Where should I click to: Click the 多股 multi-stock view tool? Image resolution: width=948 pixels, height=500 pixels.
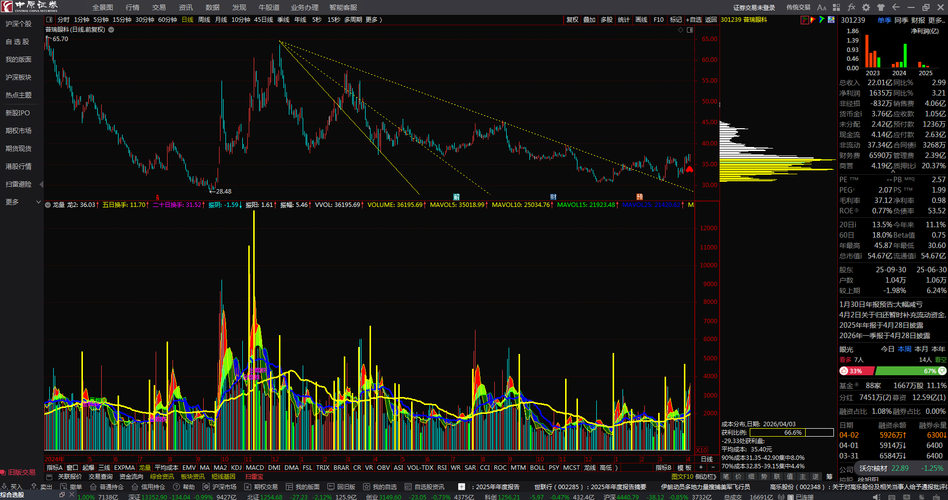(x=607, y=19)
